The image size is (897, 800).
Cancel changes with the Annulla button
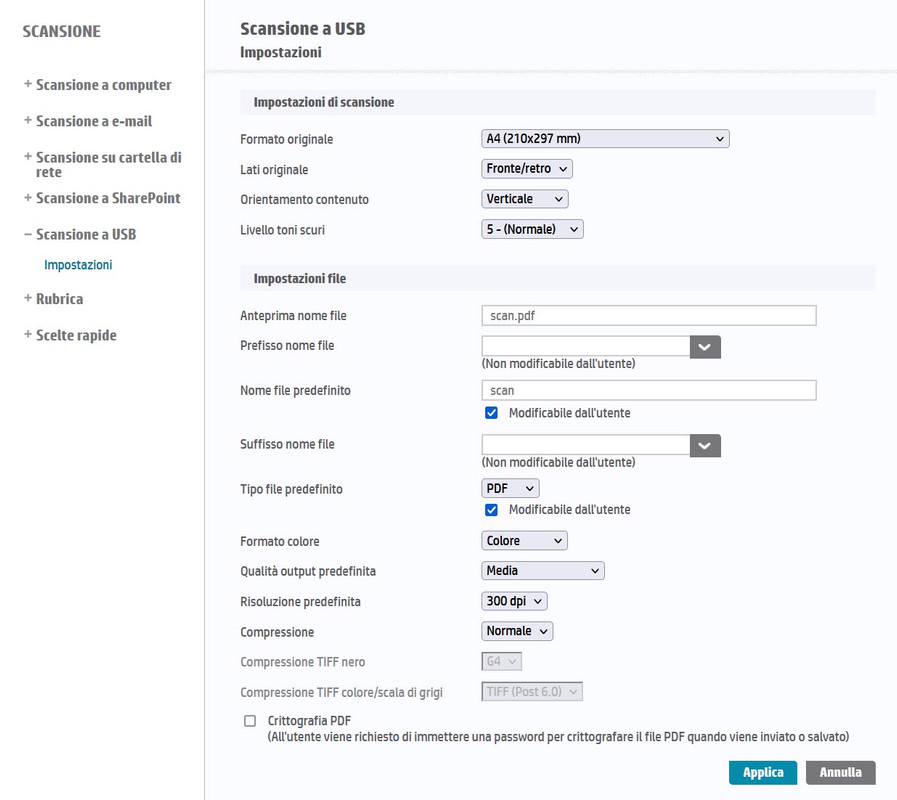pos(840,773)
